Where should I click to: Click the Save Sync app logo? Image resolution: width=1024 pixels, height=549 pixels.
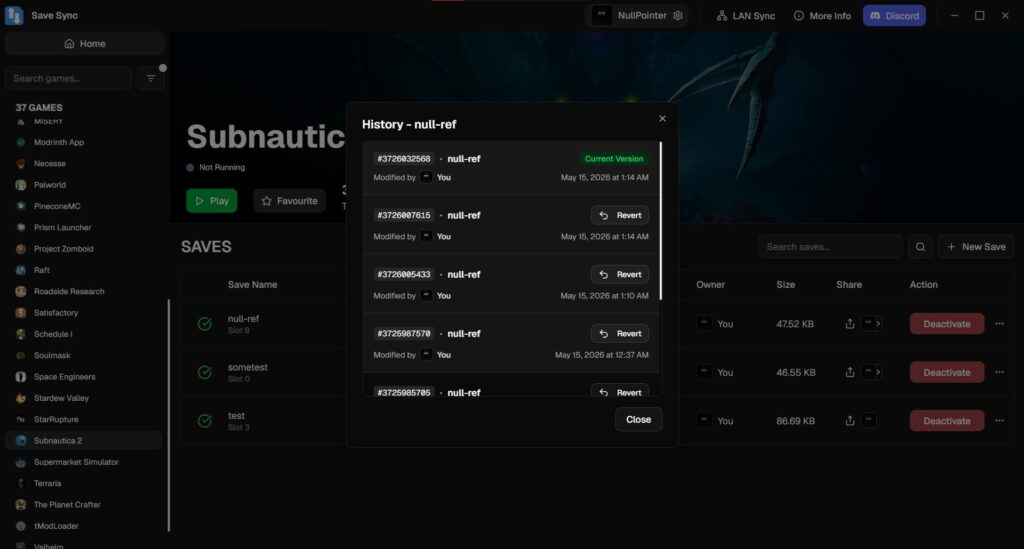pyautogui.click(x=14, y=15)
